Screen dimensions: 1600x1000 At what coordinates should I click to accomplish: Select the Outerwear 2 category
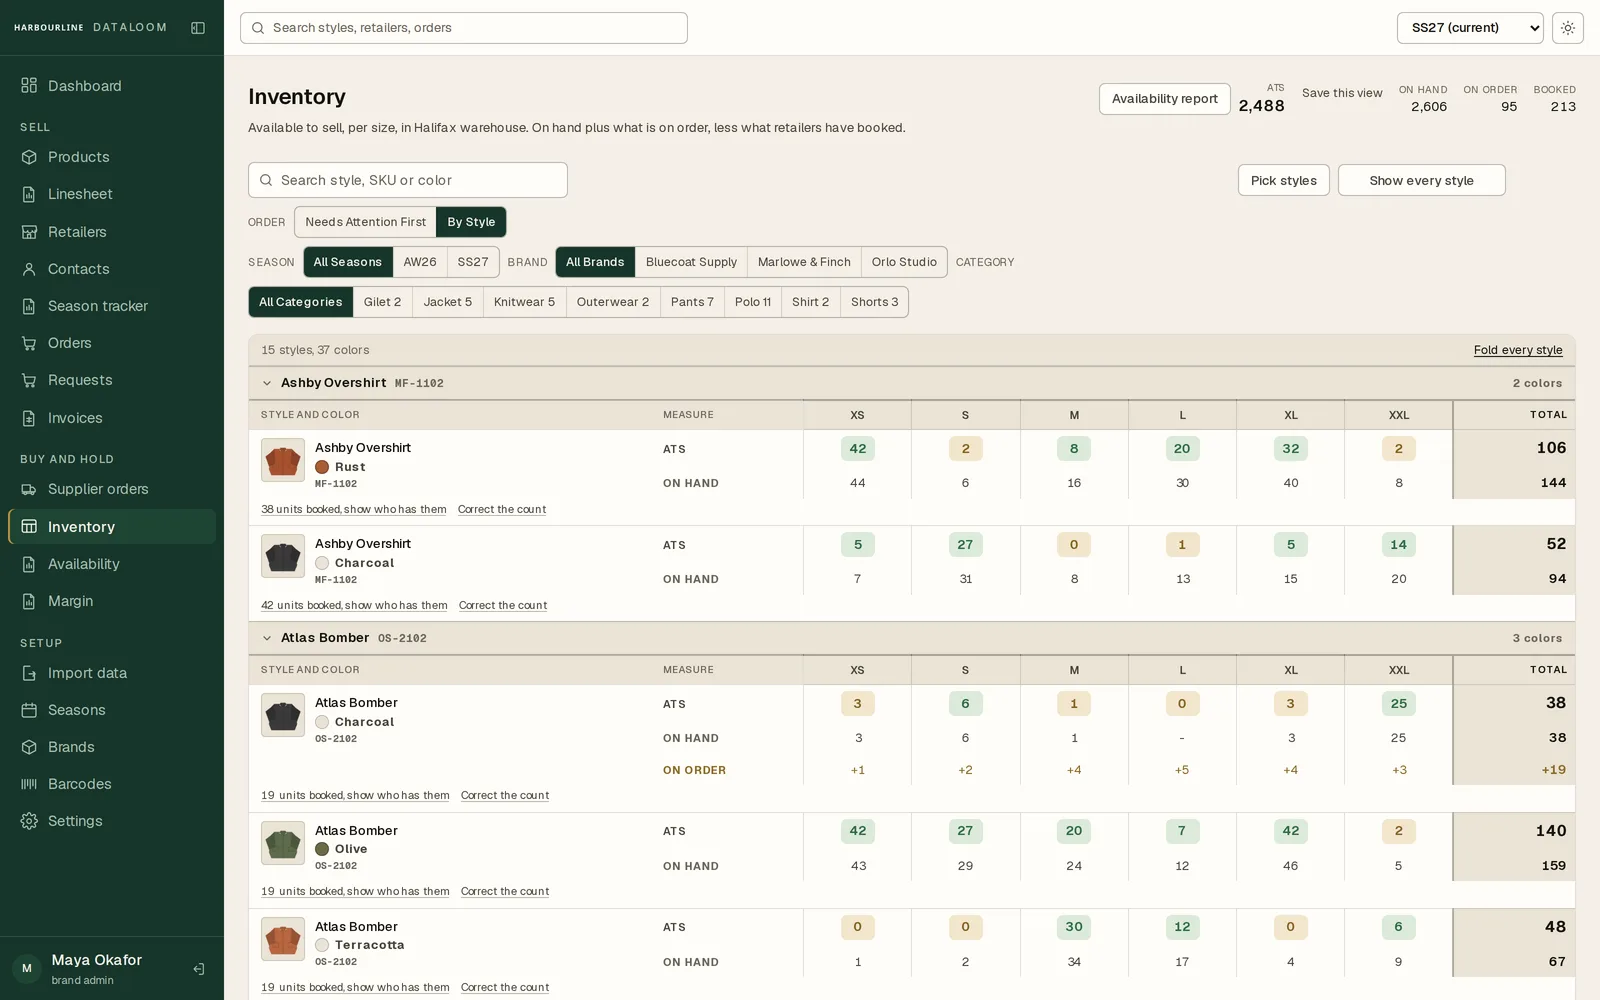[613, 302]
